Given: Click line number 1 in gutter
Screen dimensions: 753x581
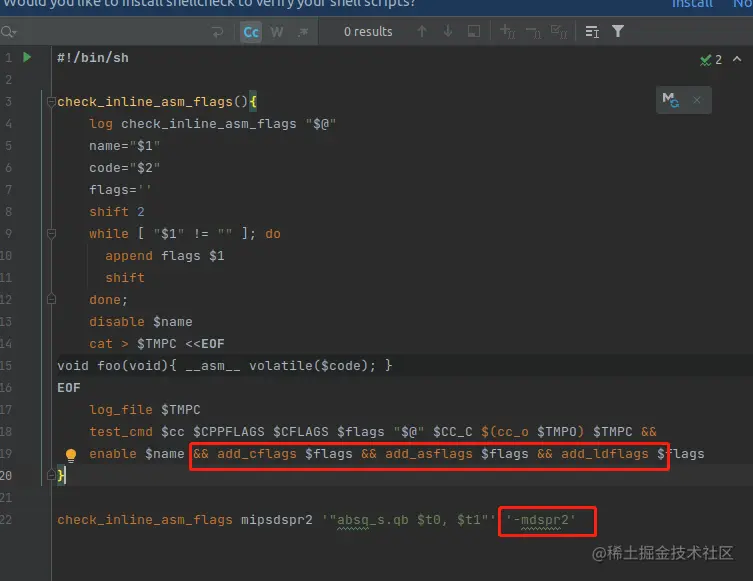Looking at the screenshot, I should point(8,58).
